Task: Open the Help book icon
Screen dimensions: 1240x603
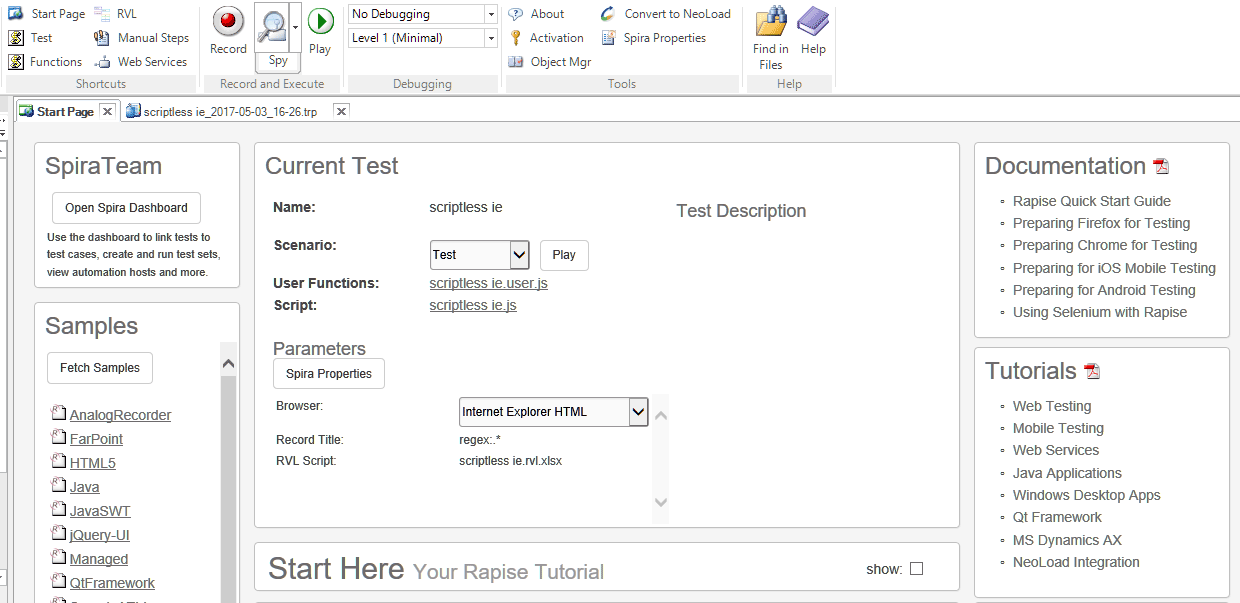Action: (813, 22)
